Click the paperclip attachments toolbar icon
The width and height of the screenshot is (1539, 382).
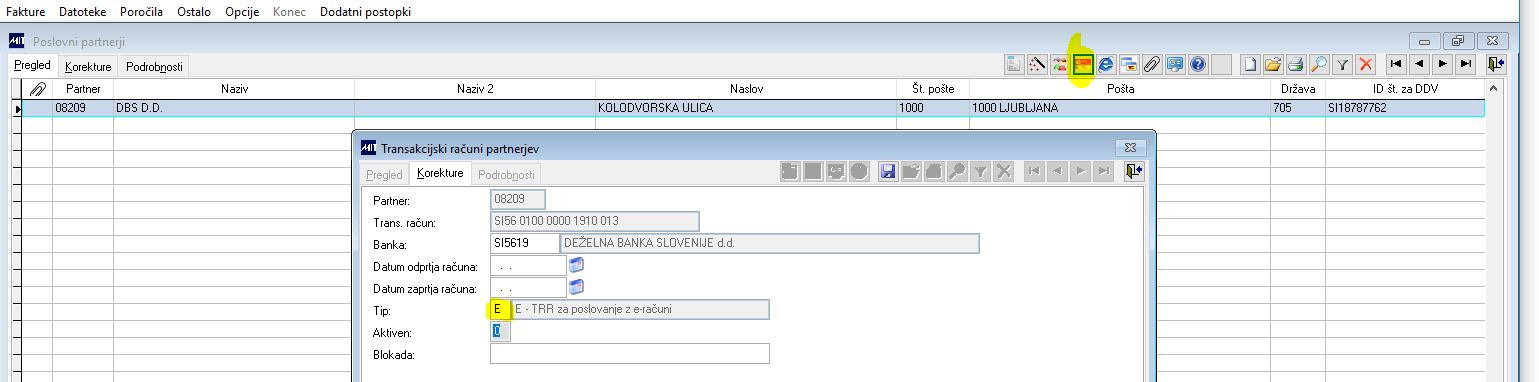(1152, 64)
